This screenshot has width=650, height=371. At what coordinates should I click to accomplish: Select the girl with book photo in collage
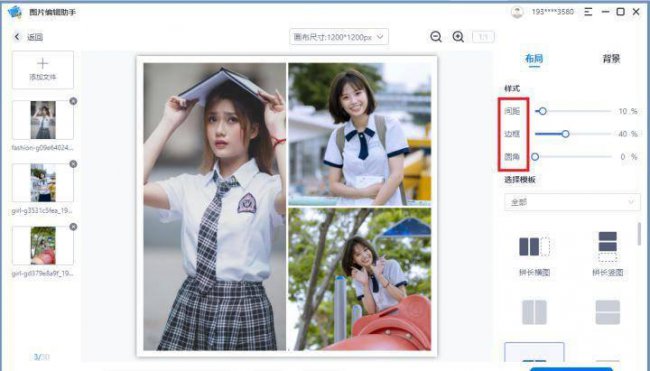(x=214, y=206)
